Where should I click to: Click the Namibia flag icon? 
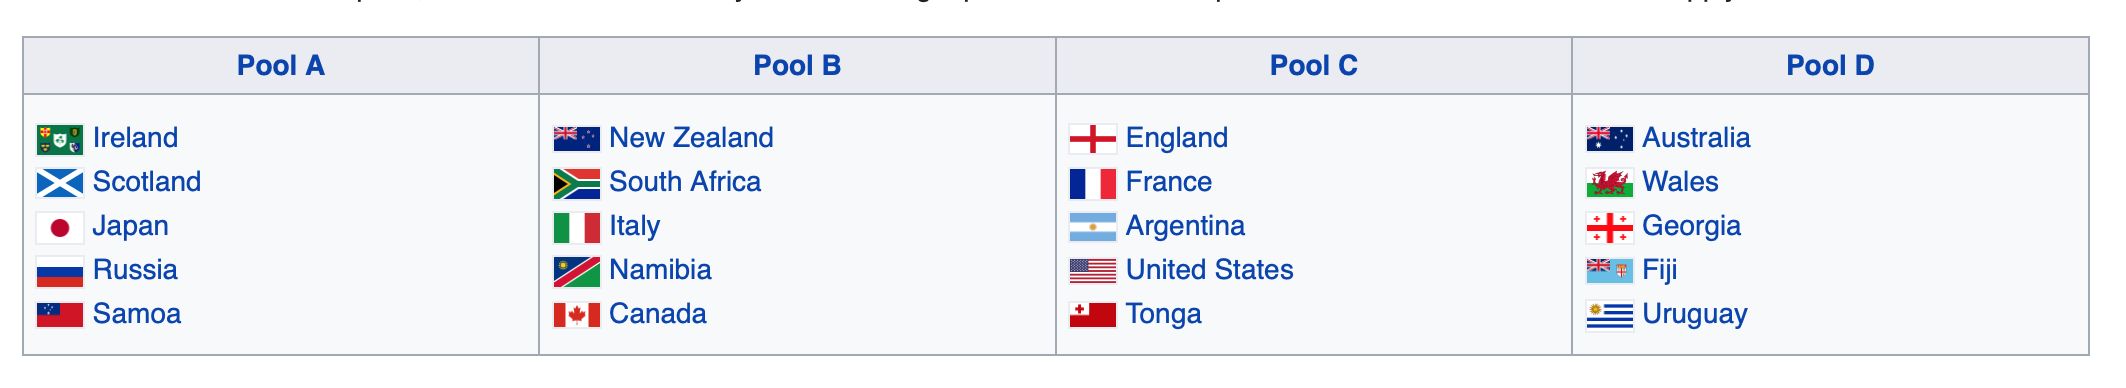tap(577, 271)
